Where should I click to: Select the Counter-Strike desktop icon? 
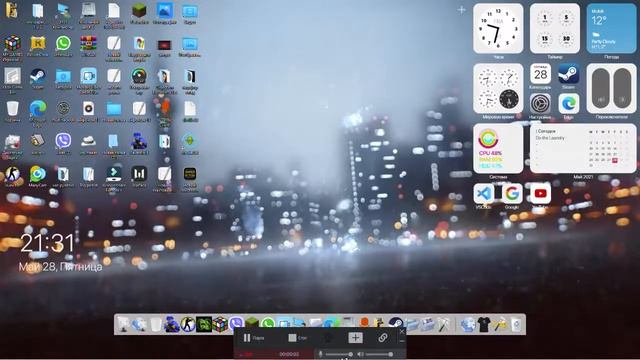click(12, 174)
